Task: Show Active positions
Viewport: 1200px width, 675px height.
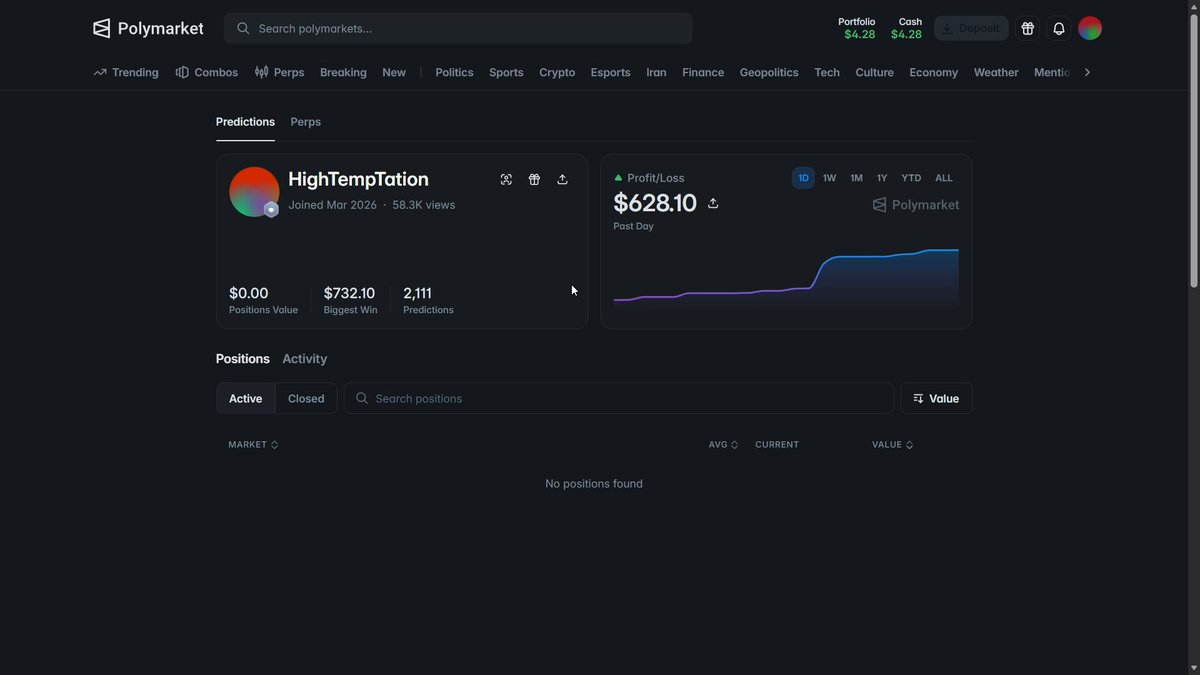Action: 245,398
